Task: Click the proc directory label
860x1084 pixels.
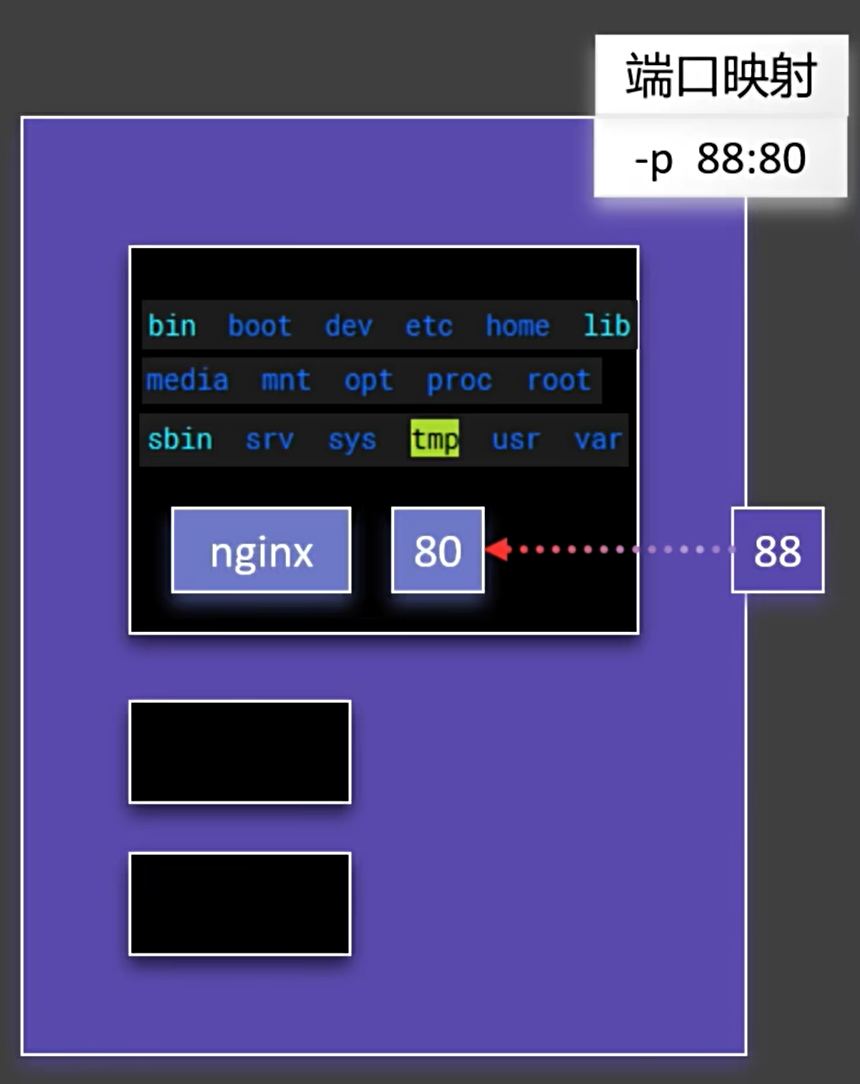Action: (x=459, y=381)
